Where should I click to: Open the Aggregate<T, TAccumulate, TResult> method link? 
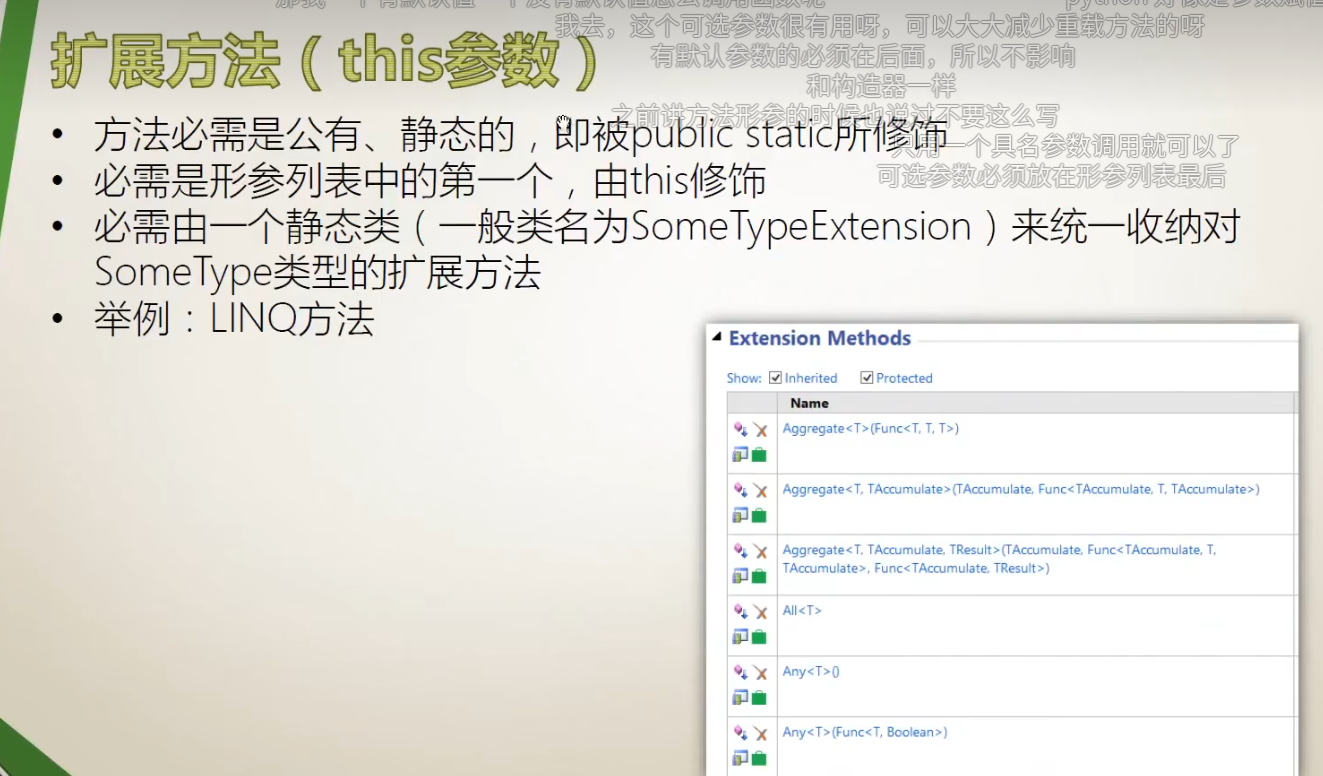click(1000, 559)
